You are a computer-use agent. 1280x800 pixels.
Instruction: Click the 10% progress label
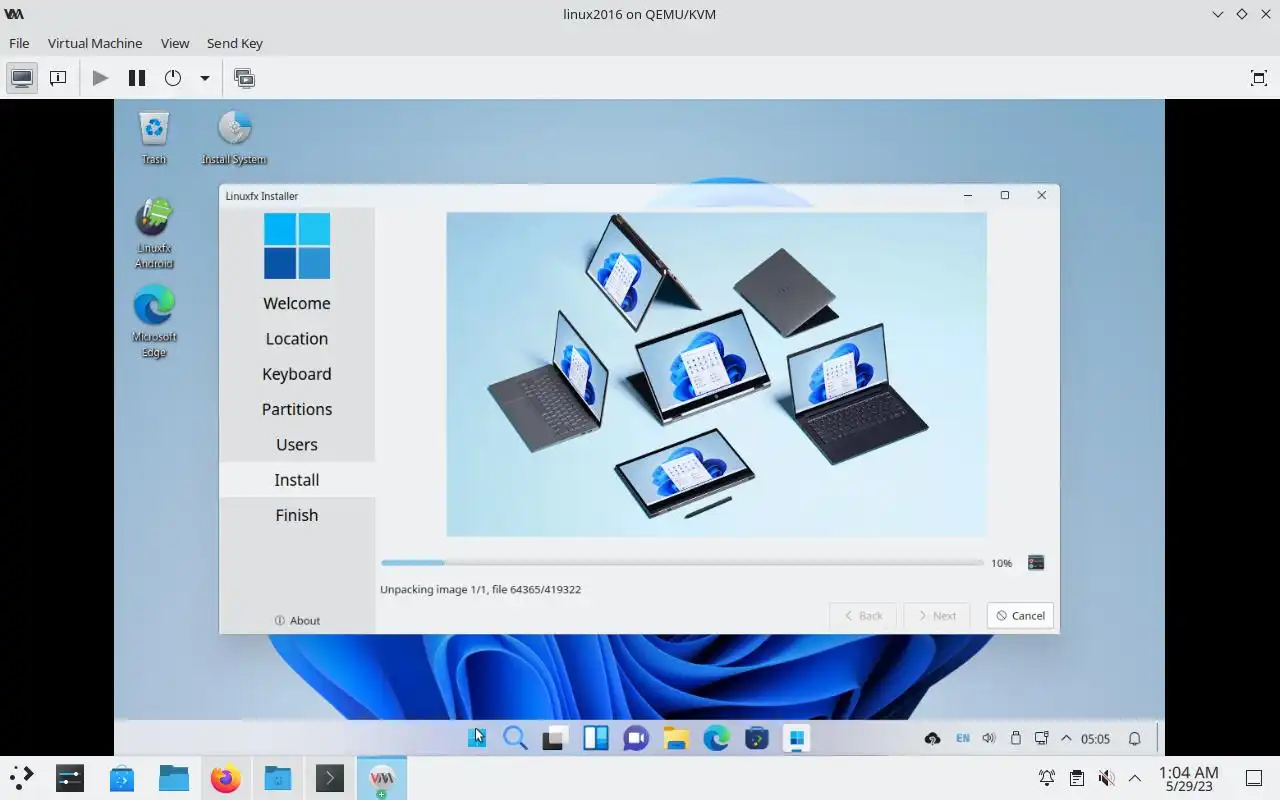[1001, 564]
